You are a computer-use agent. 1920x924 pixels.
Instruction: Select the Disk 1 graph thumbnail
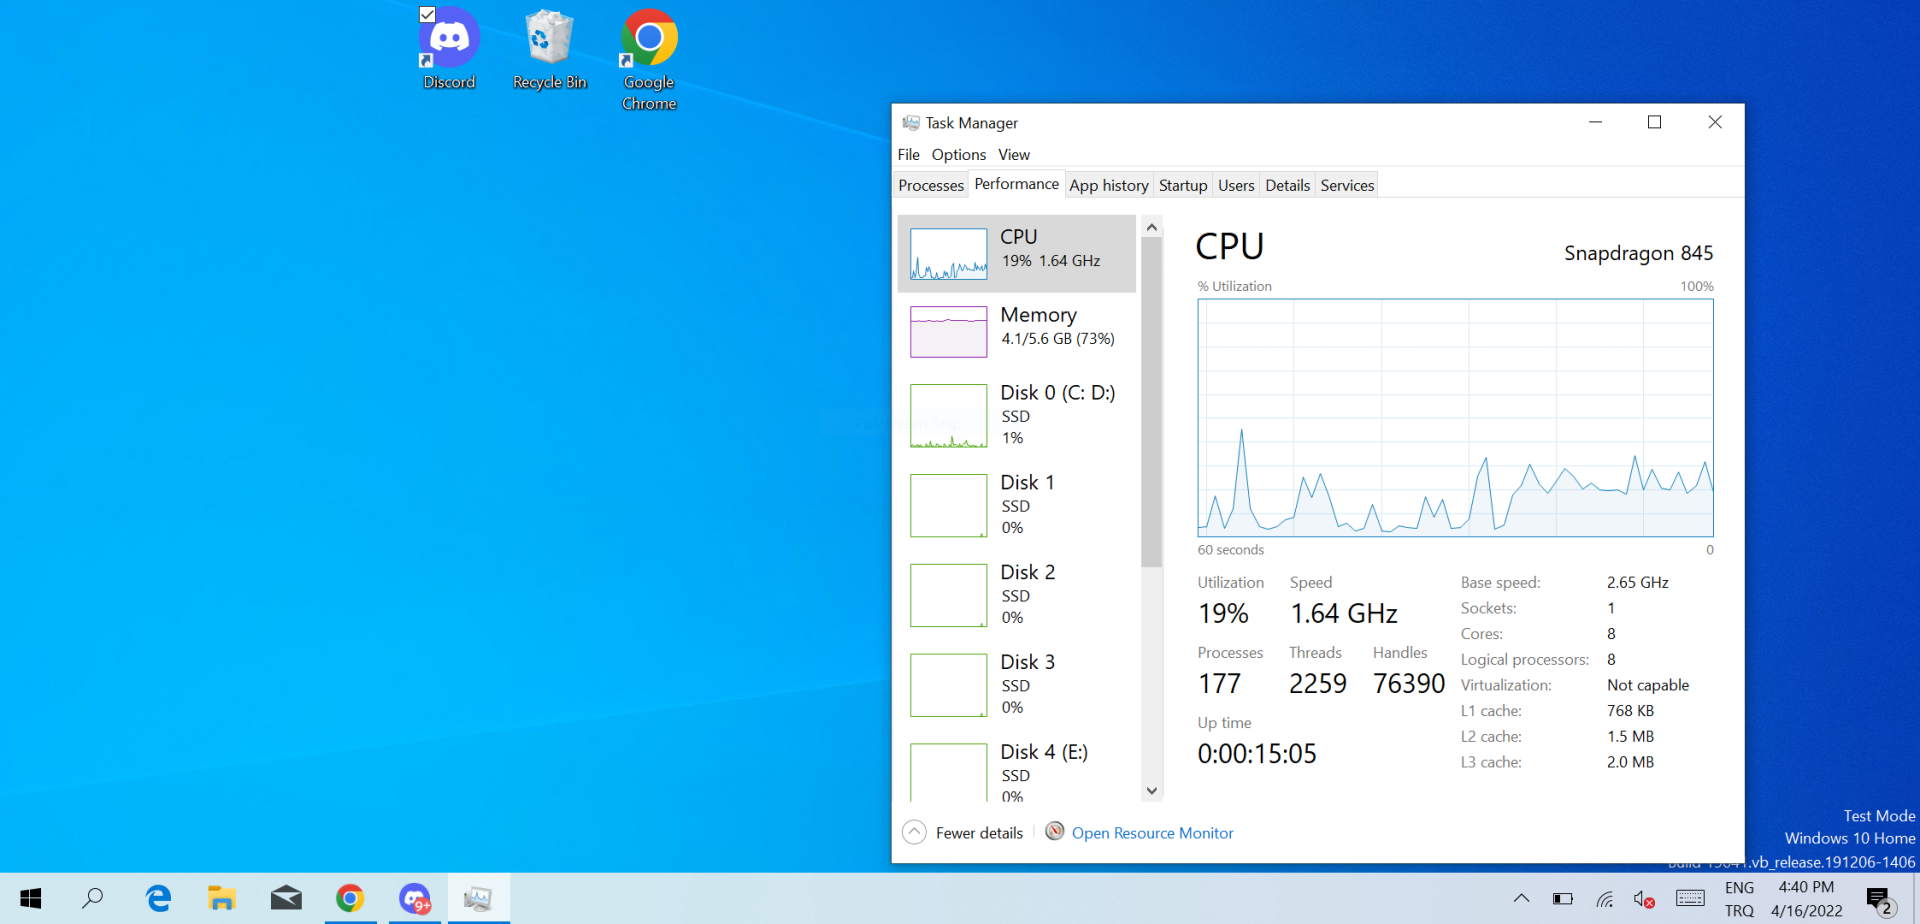[x=948, y=506]
